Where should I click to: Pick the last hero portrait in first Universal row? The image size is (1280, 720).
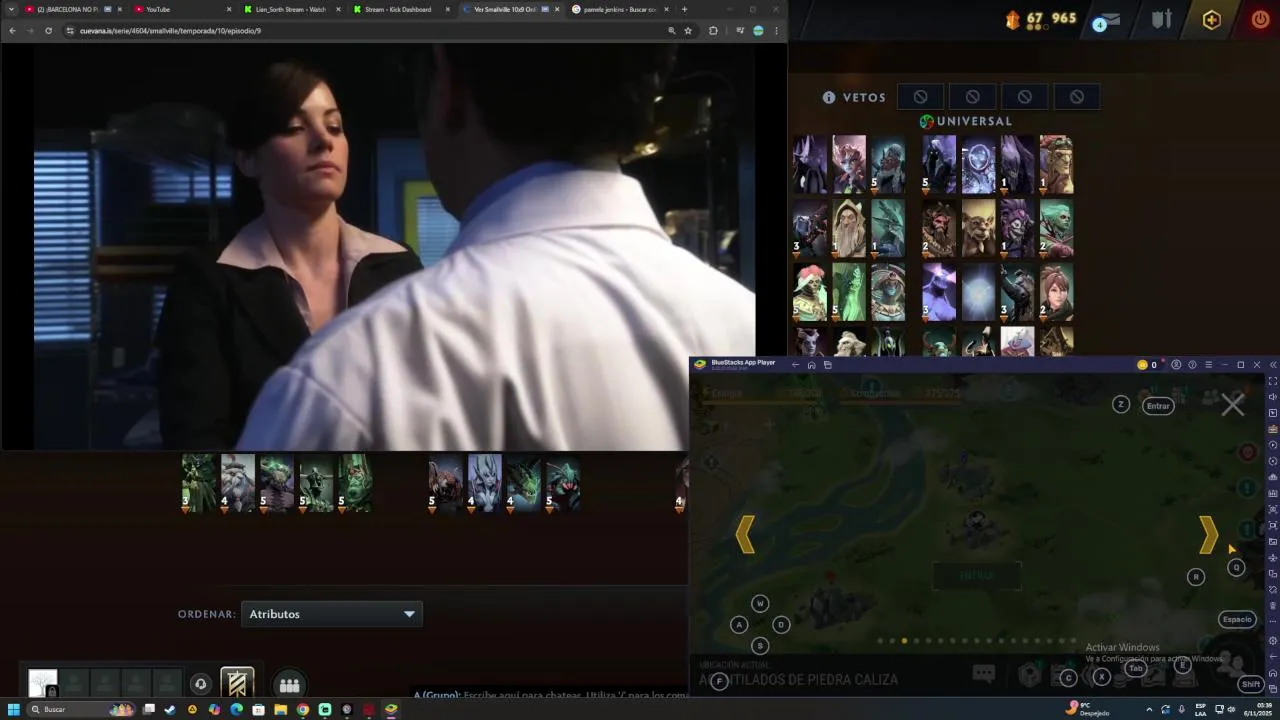point(1056,164)
